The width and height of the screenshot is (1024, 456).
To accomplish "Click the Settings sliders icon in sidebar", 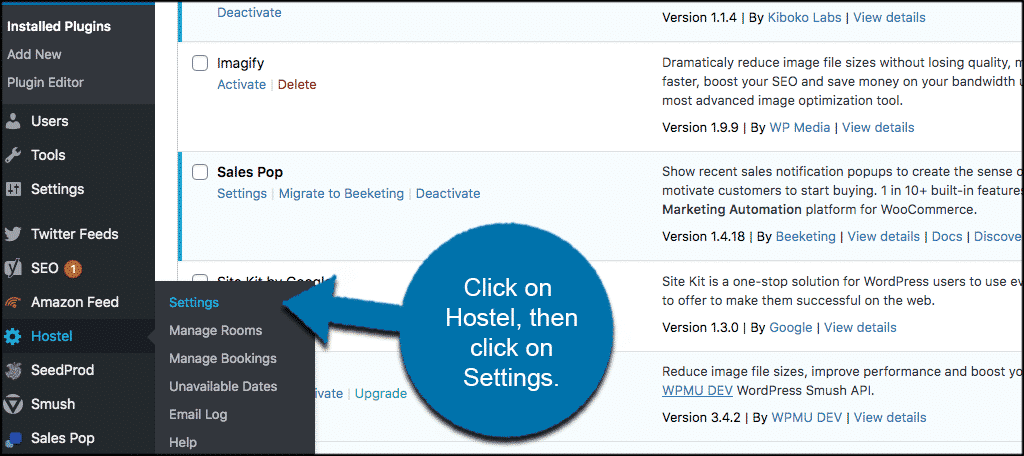I will pos(13,189).
